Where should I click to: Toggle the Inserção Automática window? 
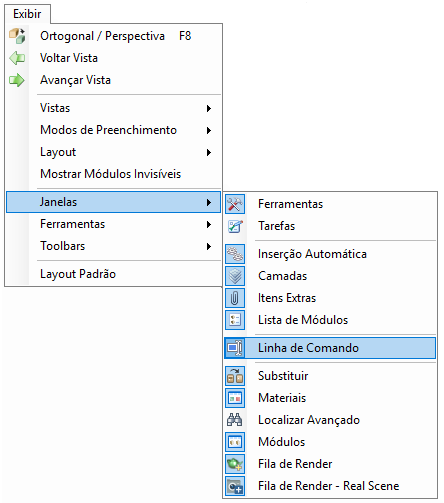pyautogui.click(x=330, y=254)
